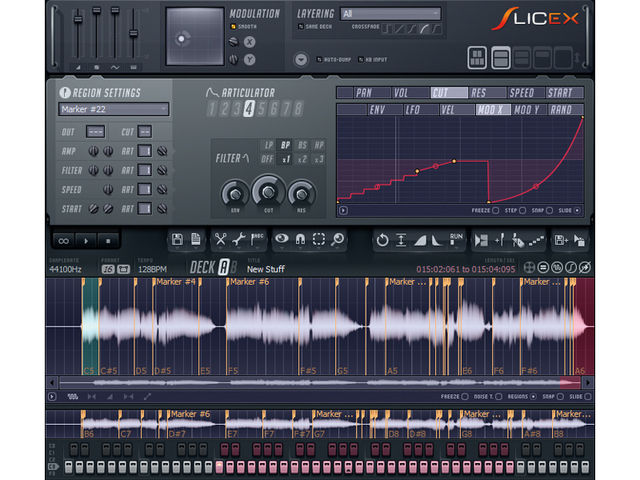
Task: Click the fade in ramp icon
Action: pos(420,241)
